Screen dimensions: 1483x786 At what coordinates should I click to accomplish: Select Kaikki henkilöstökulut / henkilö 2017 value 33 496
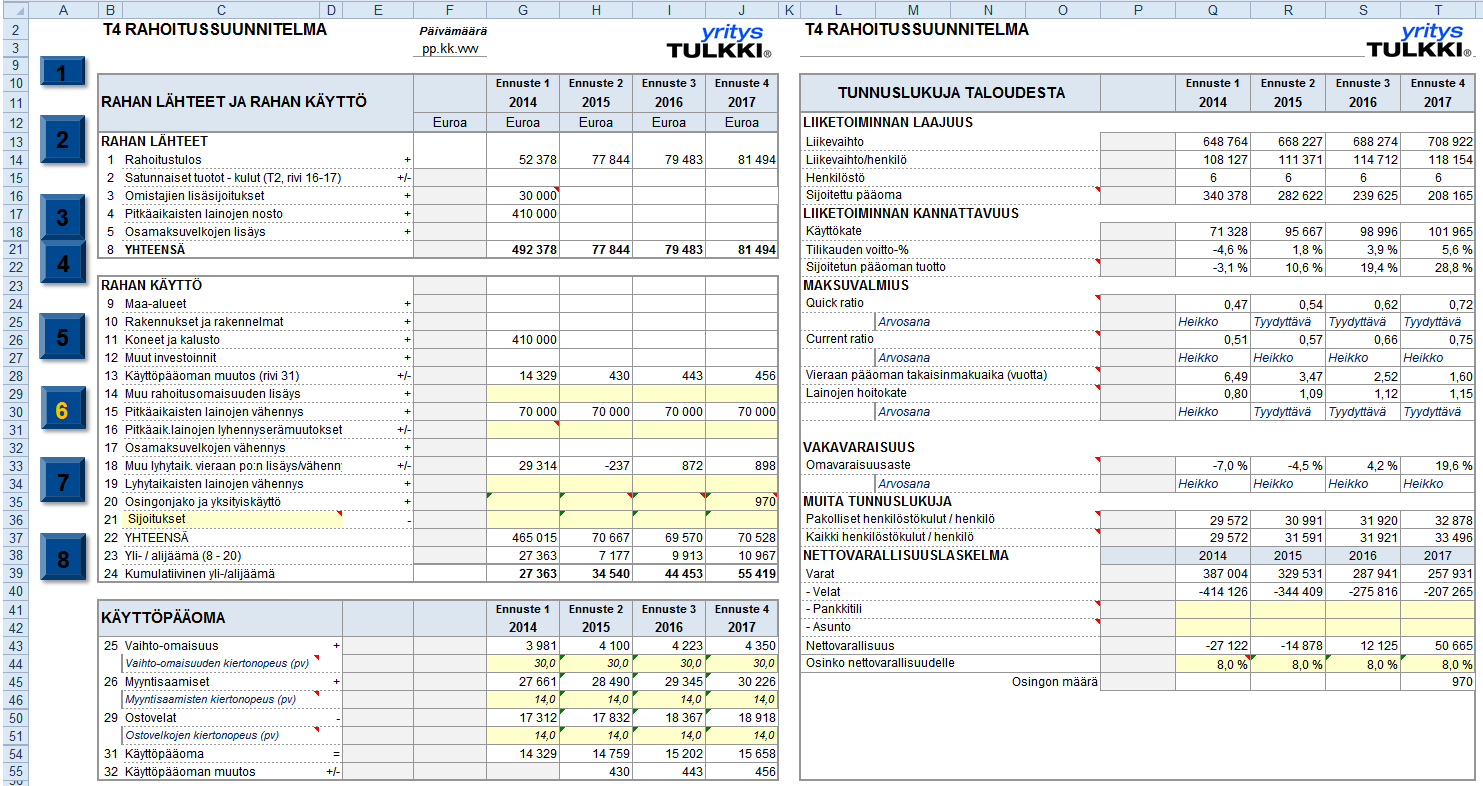(x=1438, y=537)
